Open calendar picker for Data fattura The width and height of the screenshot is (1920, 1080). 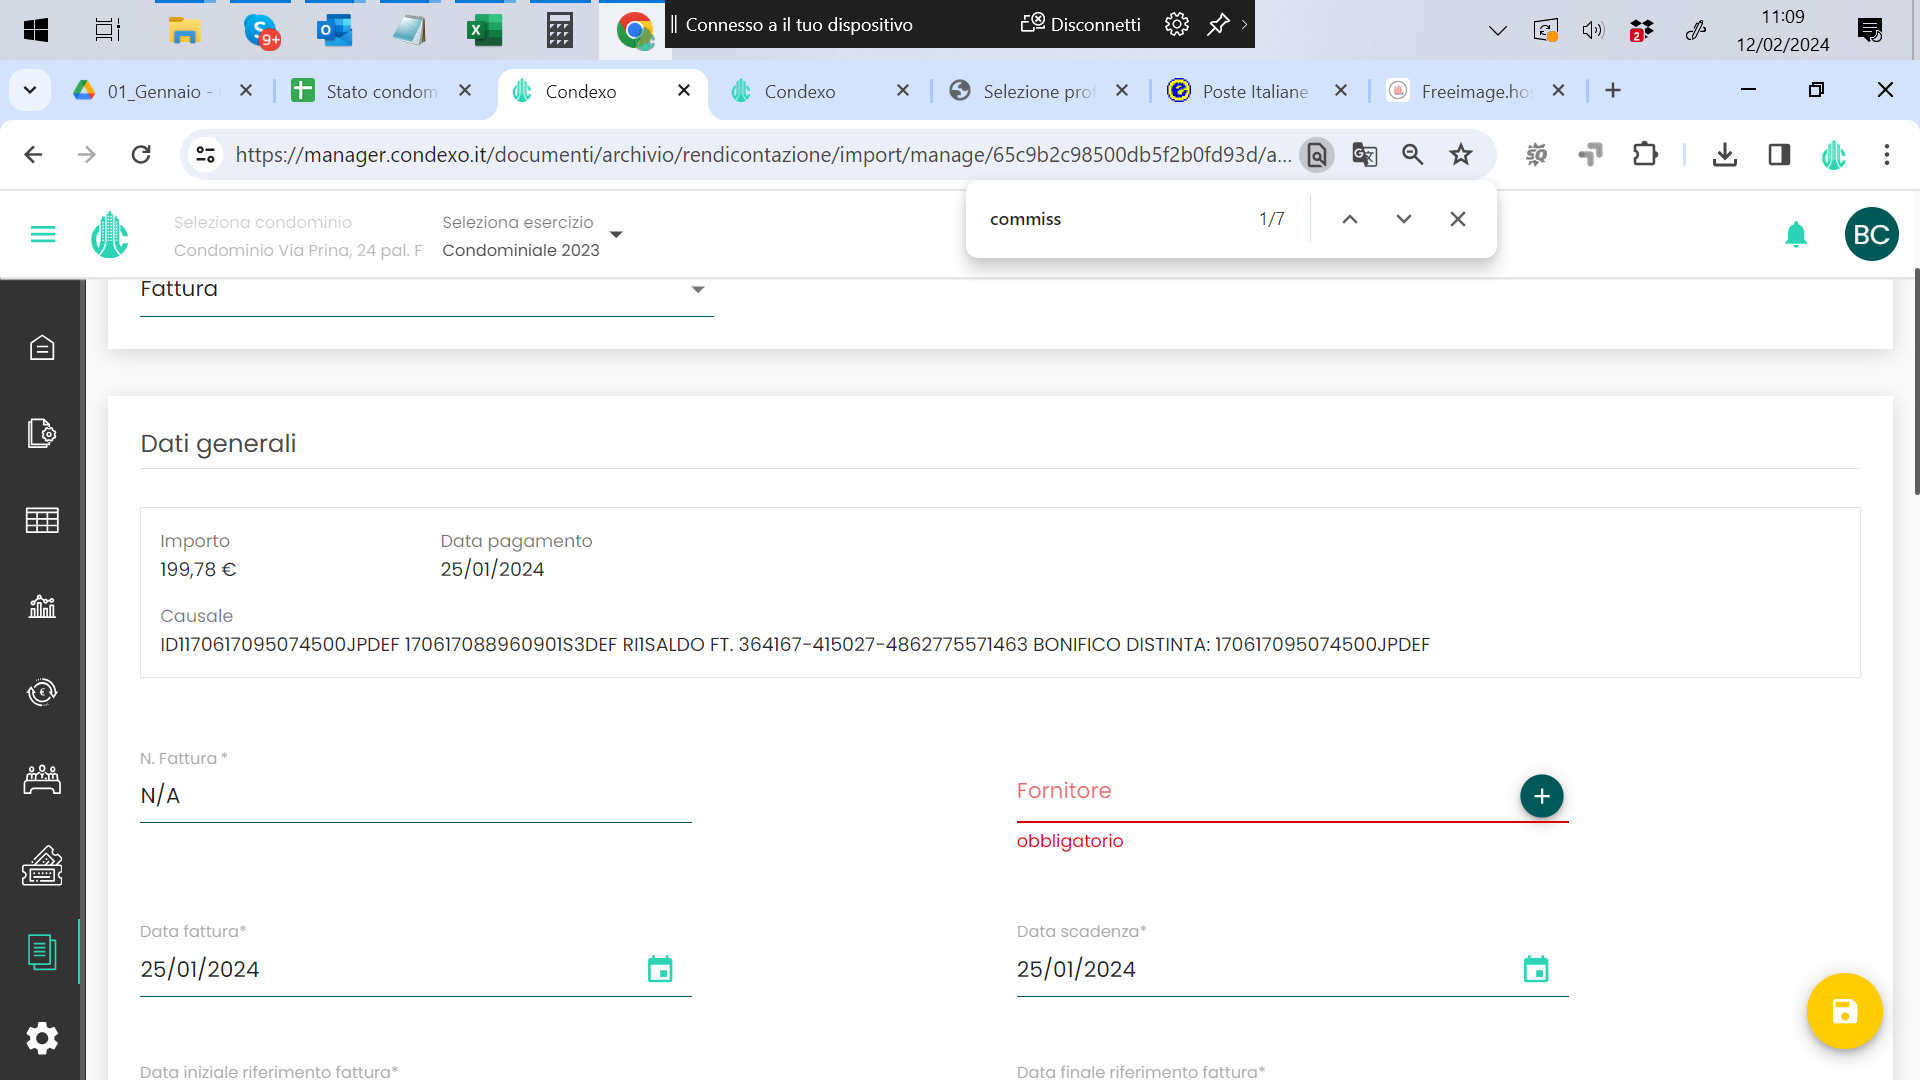pos(660,969)
